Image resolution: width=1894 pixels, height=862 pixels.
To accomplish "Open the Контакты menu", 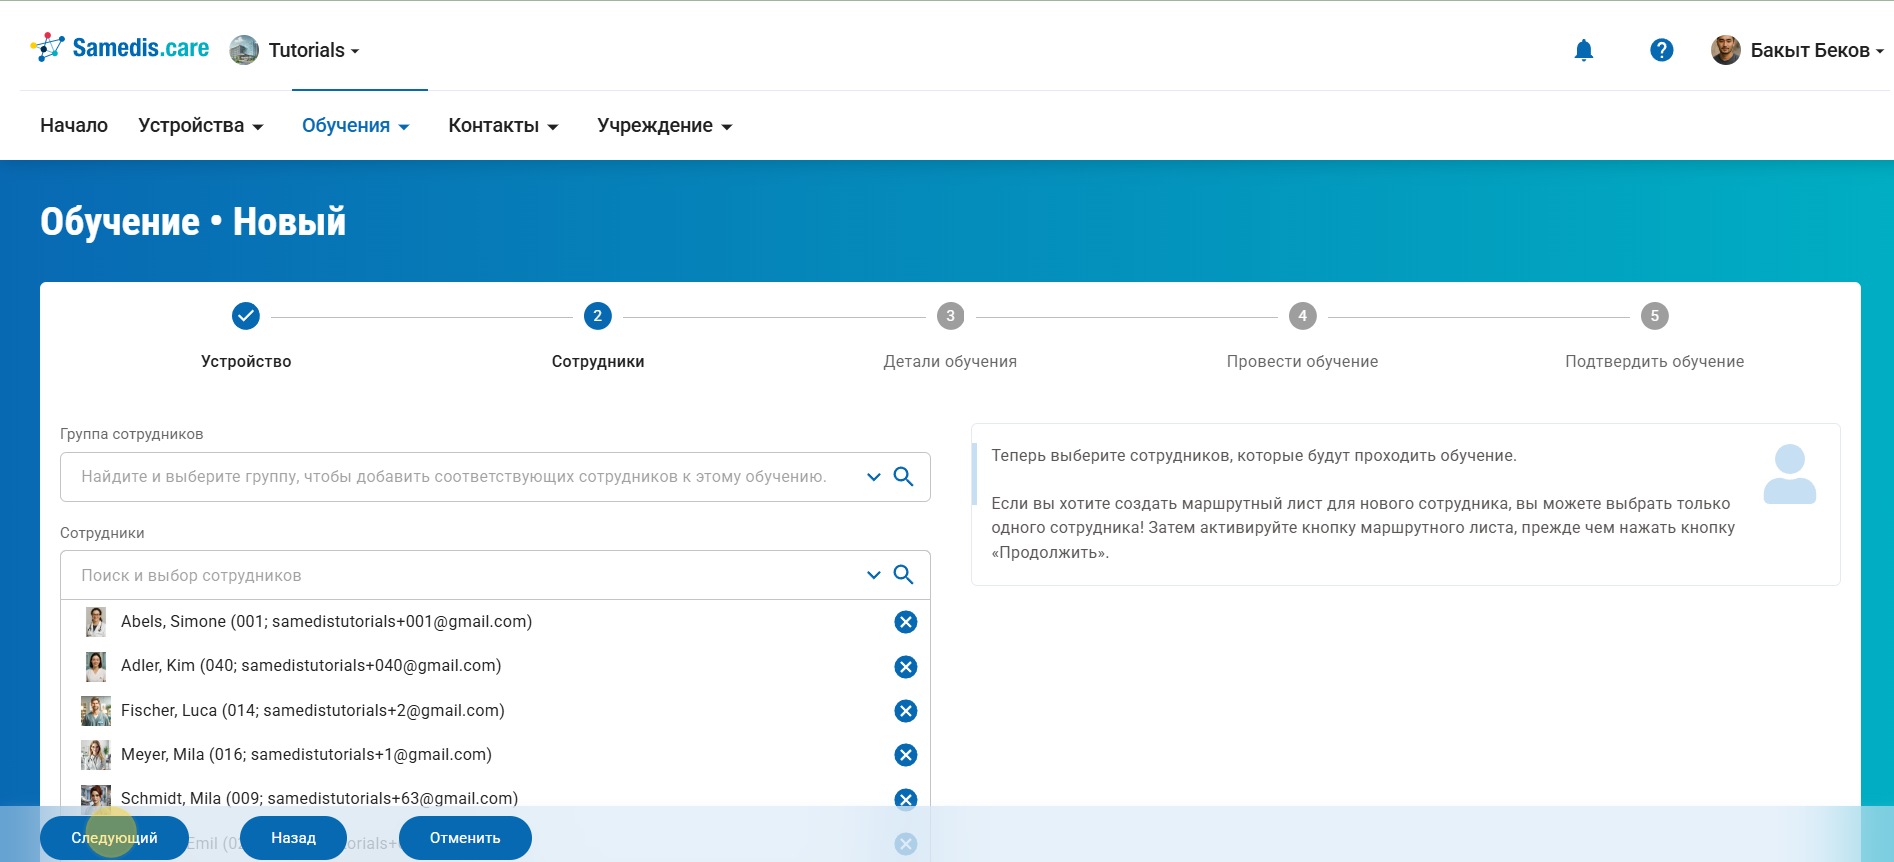I will [502, 126].
